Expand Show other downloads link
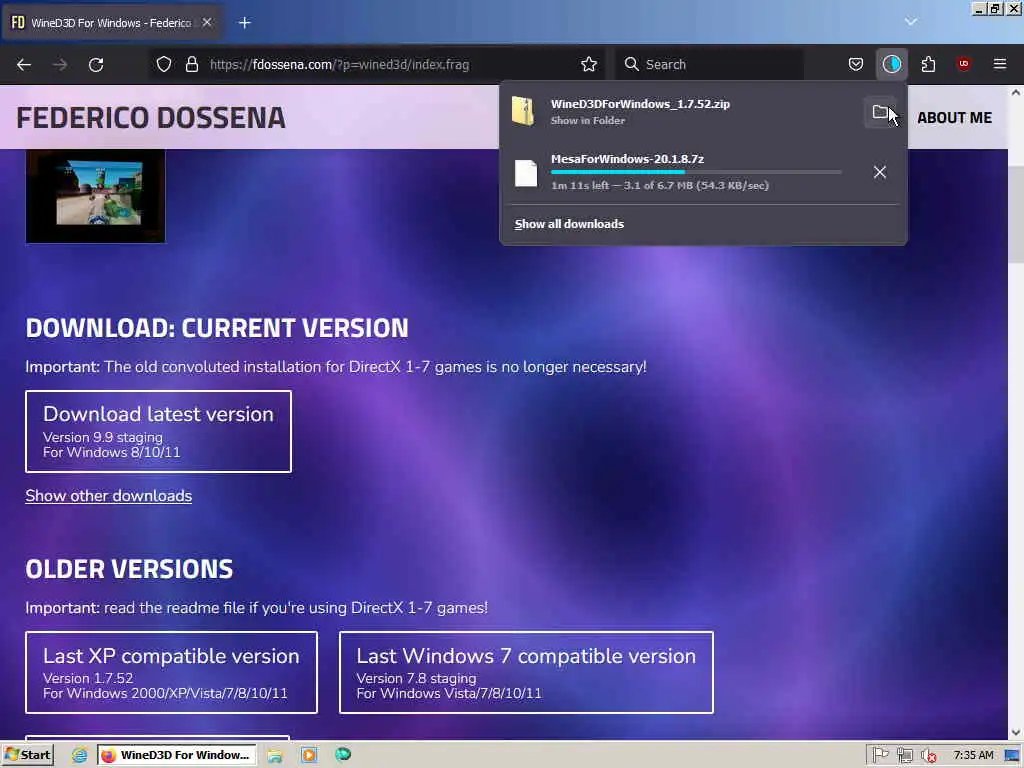Image resolution: width=1024 pixels, height=768 pixels. click(x=108, y=496)
